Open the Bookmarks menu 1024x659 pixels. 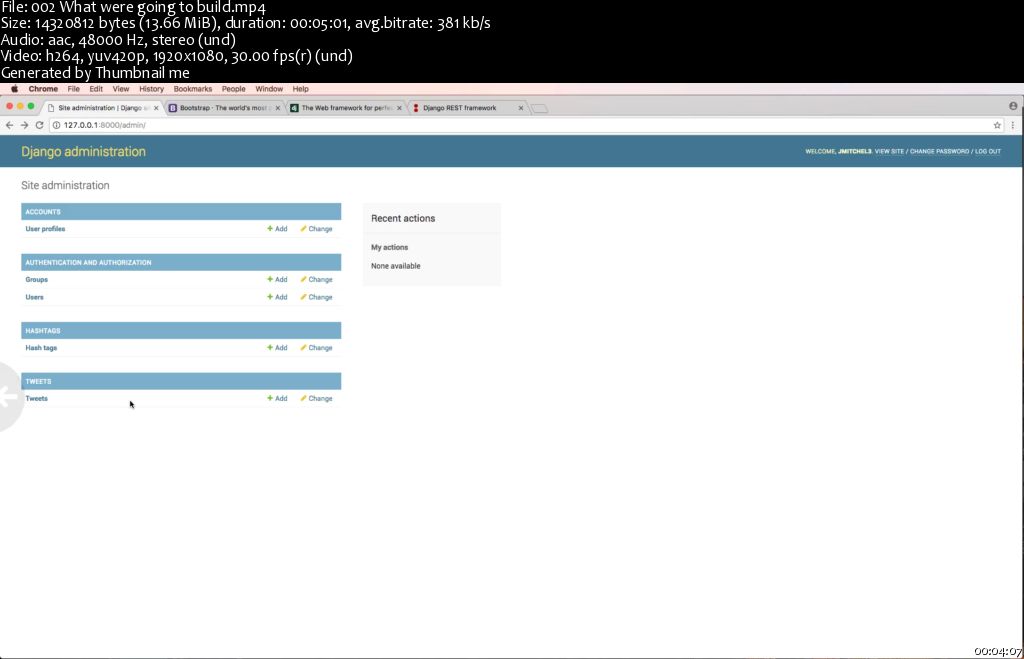[x=193, y=89]
